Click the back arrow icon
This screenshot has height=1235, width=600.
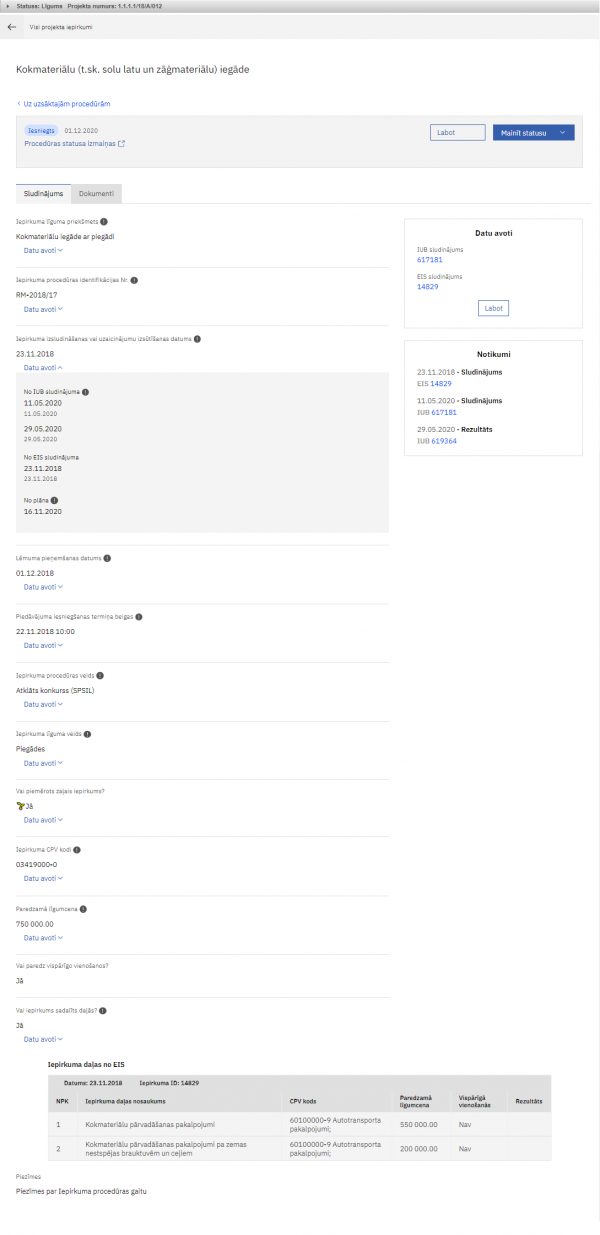point(12,27)
